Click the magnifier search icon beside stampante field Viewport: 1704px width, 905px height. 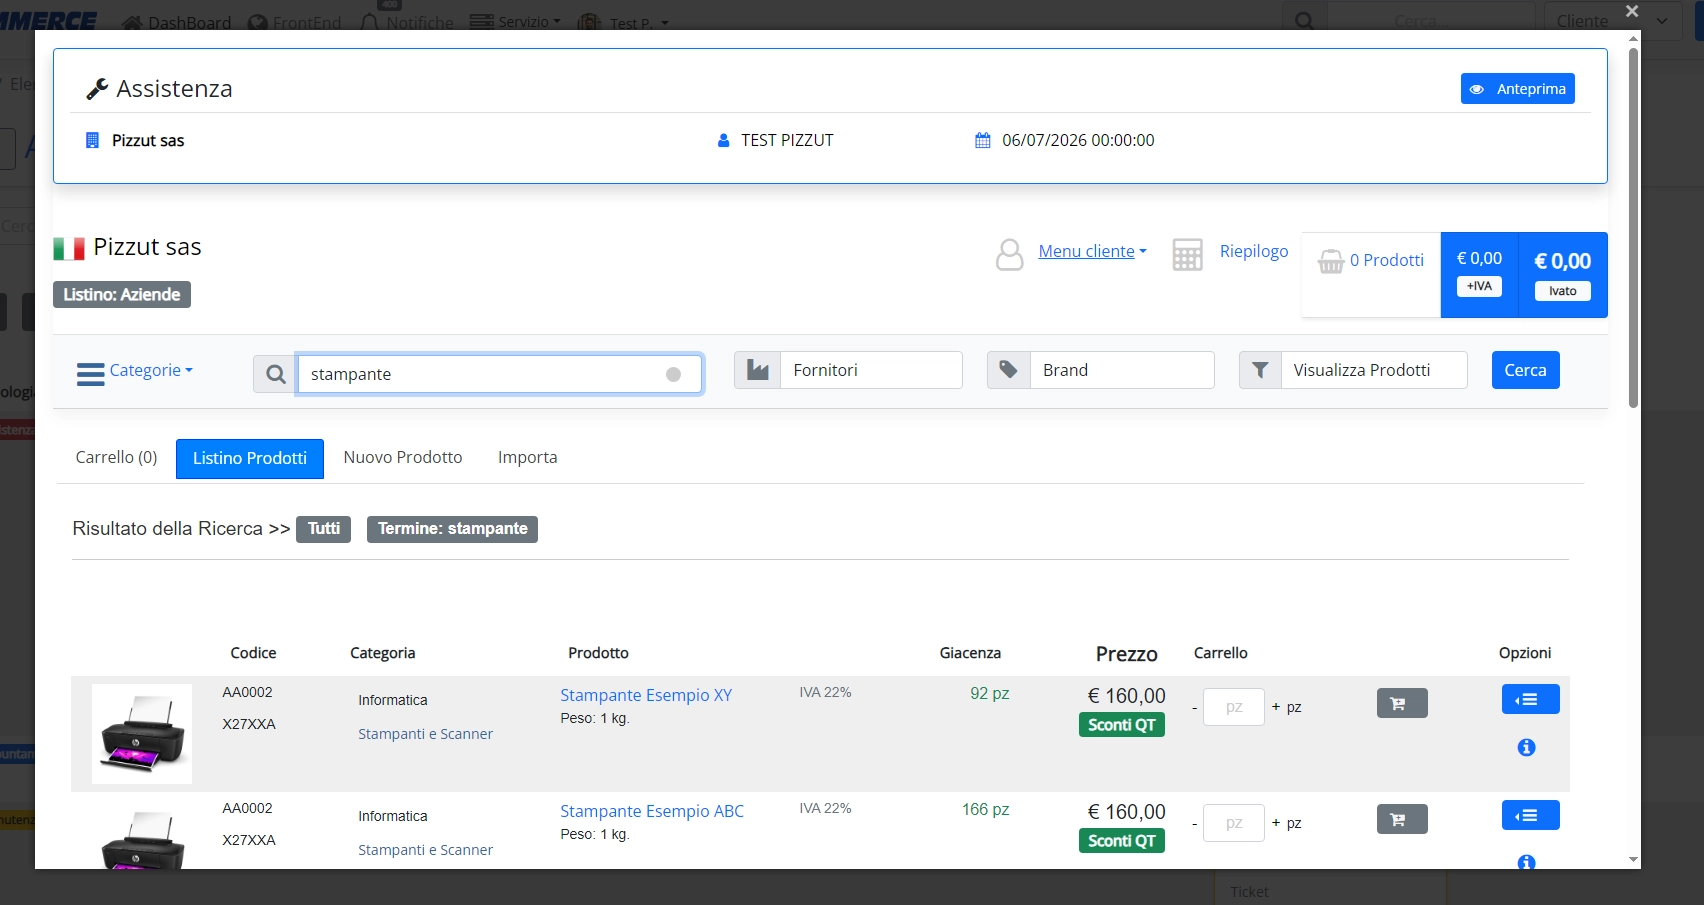[275, 374]
